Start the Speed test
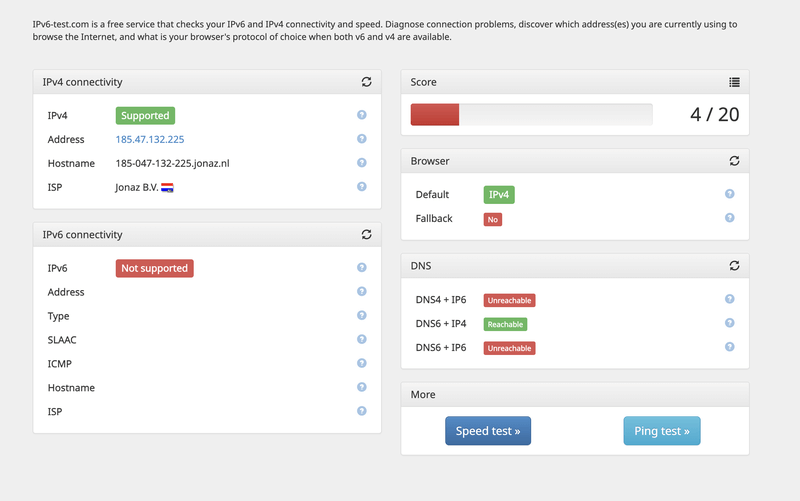 [488, 431]
